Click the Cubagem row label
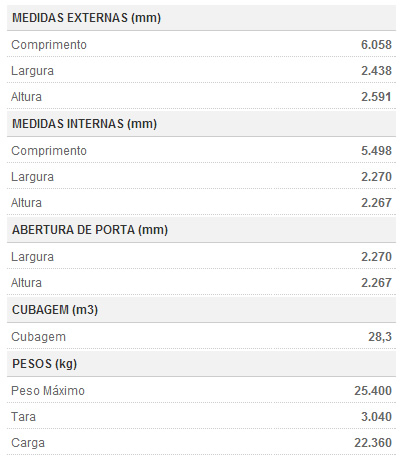408x461 pixels. [x=38, y=337]
